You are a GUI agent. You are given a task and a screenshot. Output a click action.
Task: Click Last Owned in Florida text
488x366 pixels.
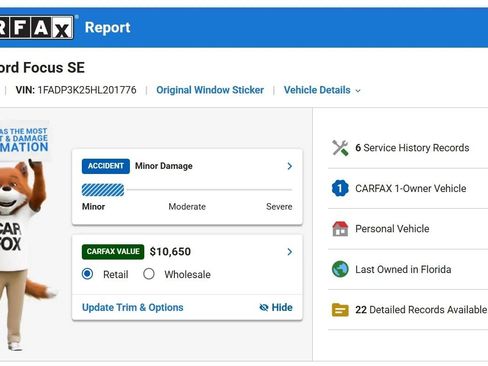(x=403, y=269)
